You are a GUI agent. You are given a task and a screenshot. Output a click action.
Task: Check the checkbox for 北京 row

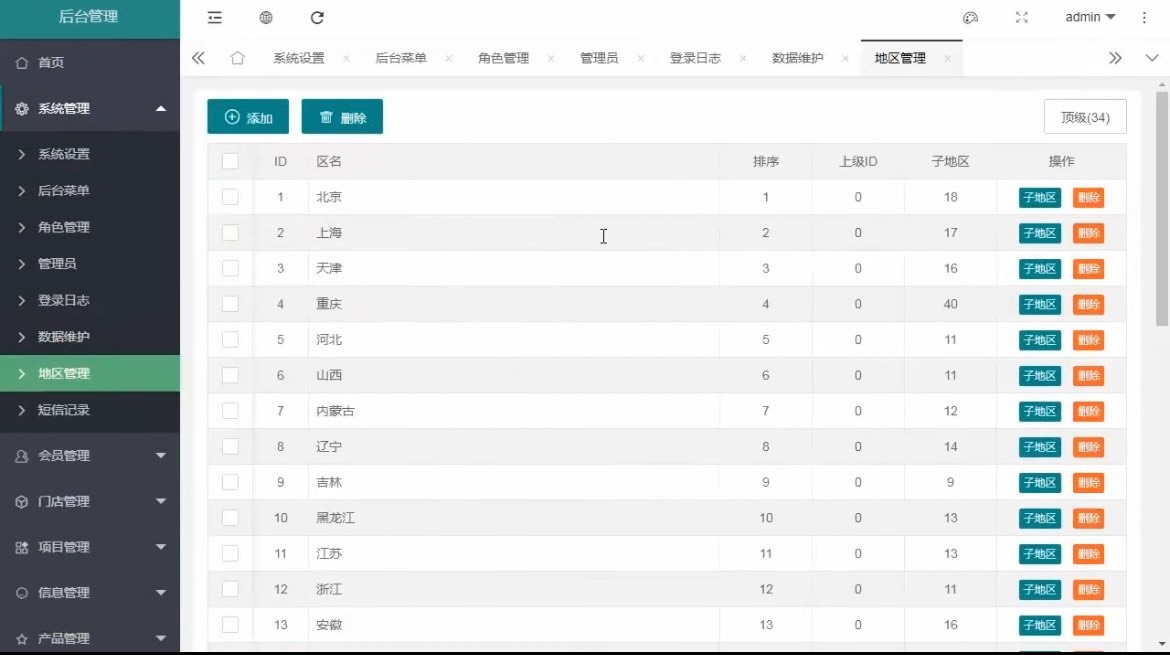coord(230,197)
